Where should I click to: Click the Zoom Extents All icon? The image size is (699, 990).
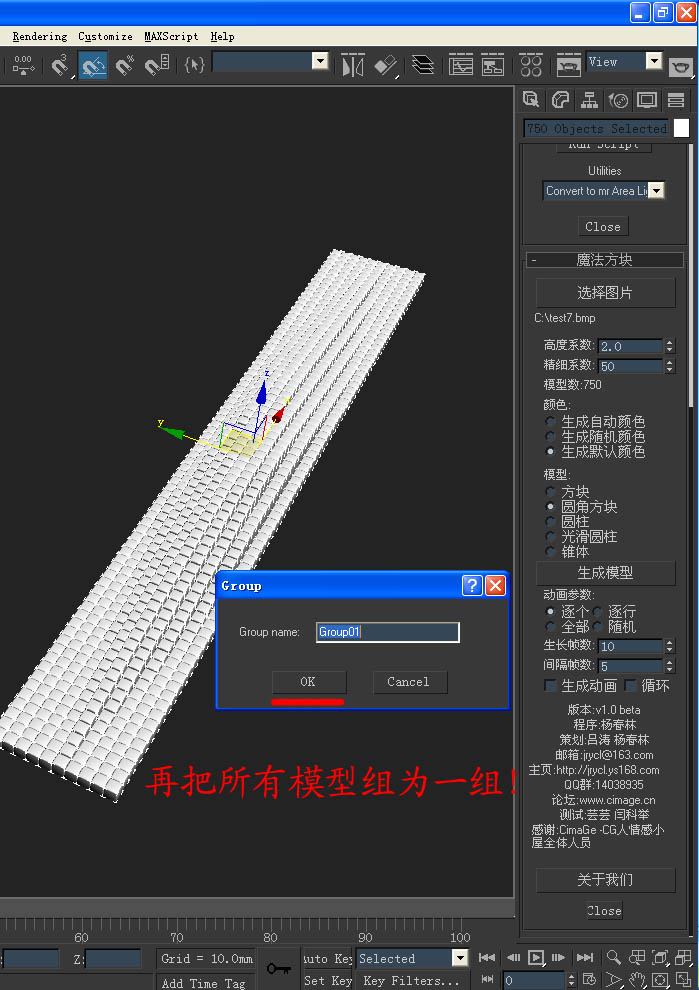pyautogui.click(x=683, y=957)
